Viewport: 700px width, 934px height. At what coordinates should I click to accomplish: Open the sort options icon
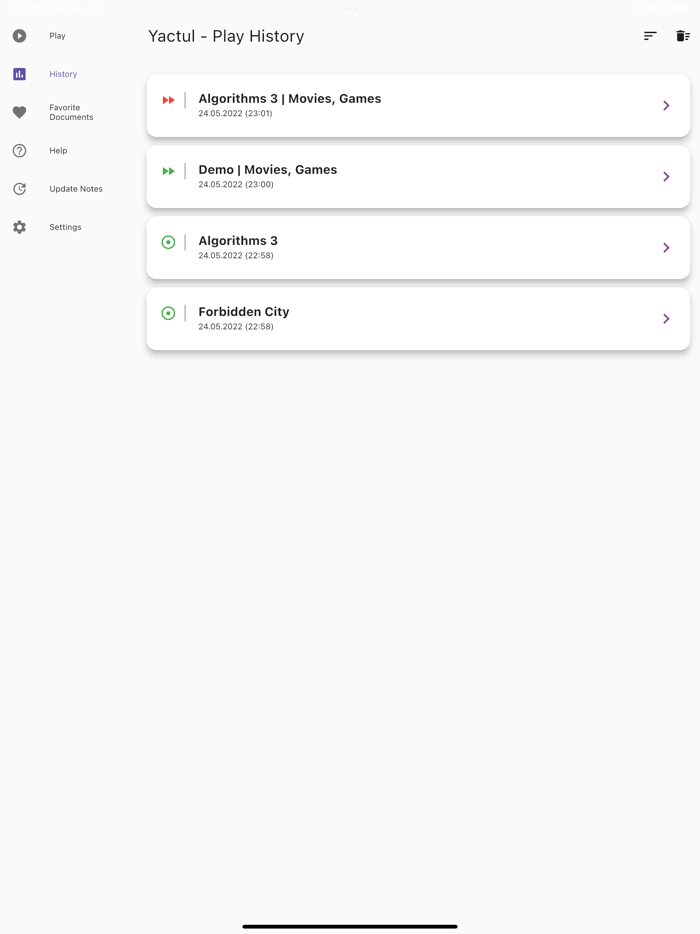[650, 36]
